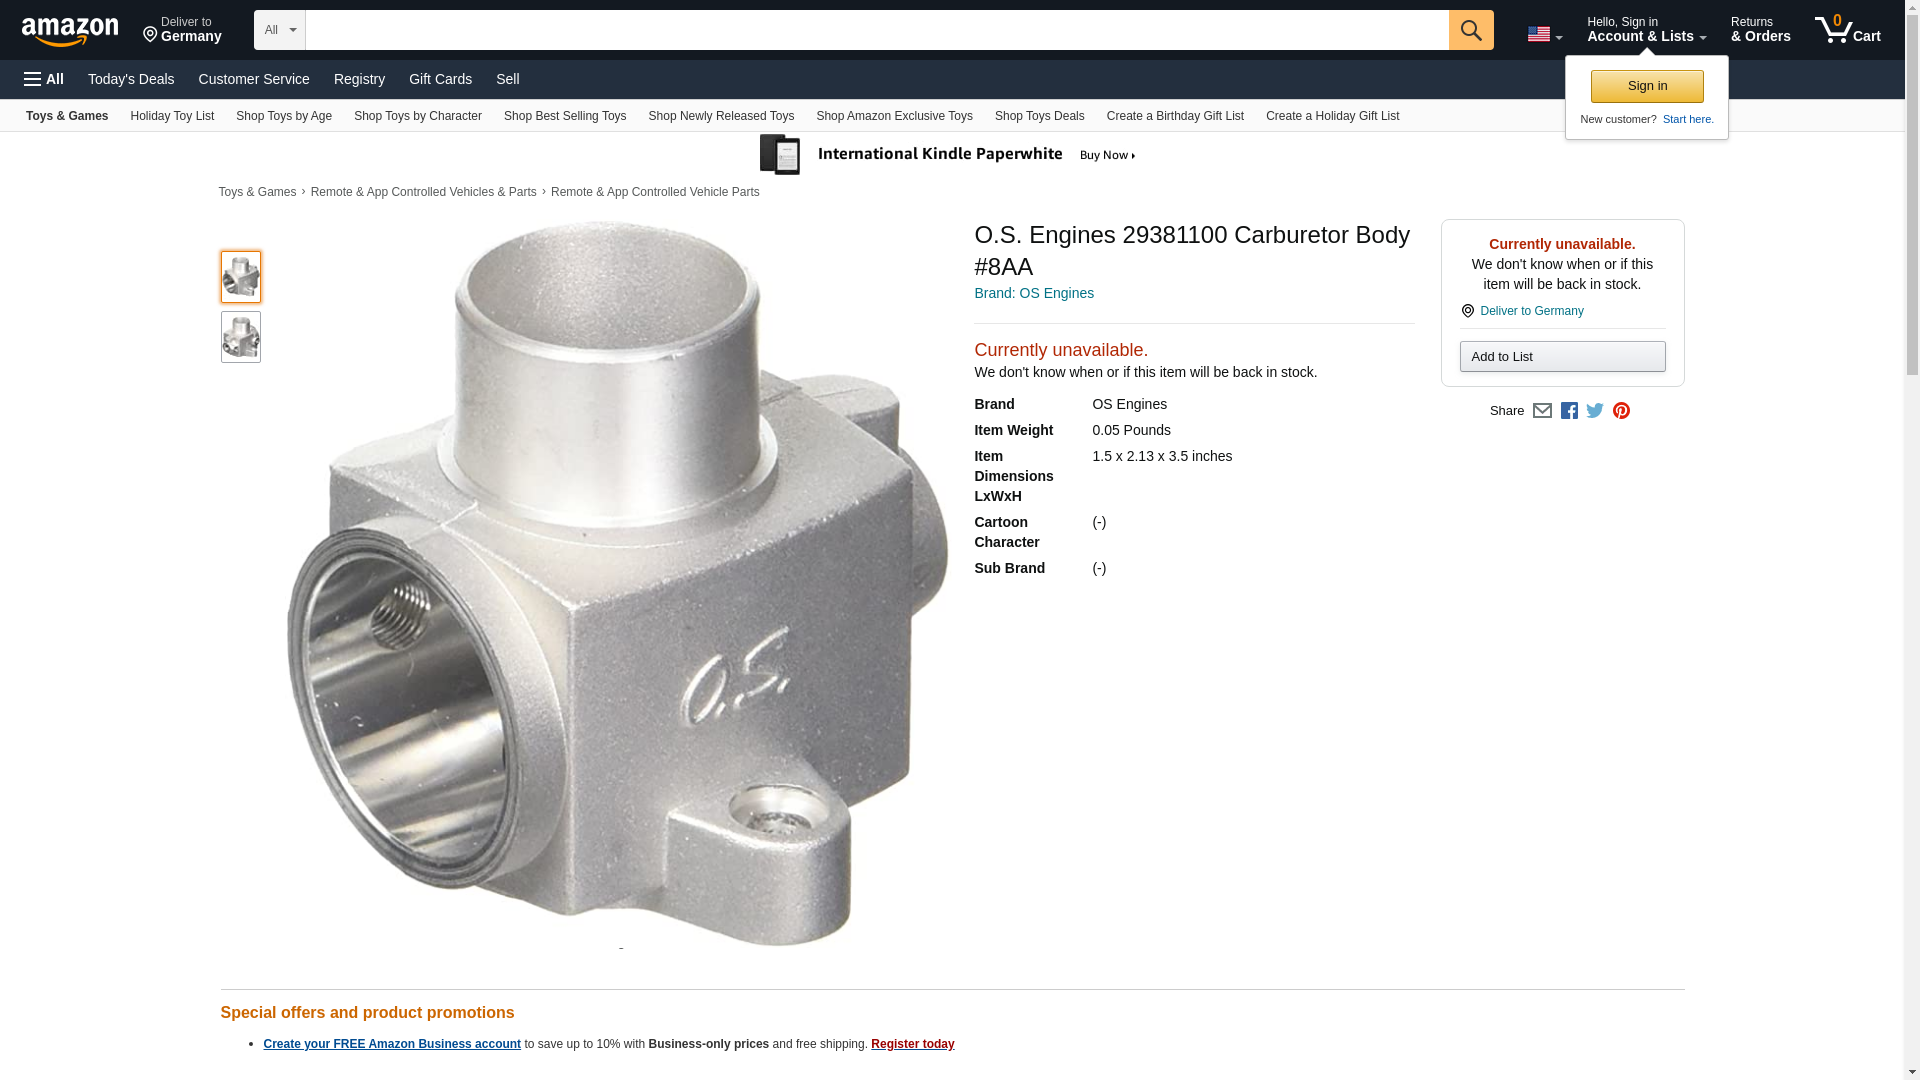The height and width of the screenshot is (1080, 1920).
Task: Click the yellow Sign in button
Action: point(1647,86)
